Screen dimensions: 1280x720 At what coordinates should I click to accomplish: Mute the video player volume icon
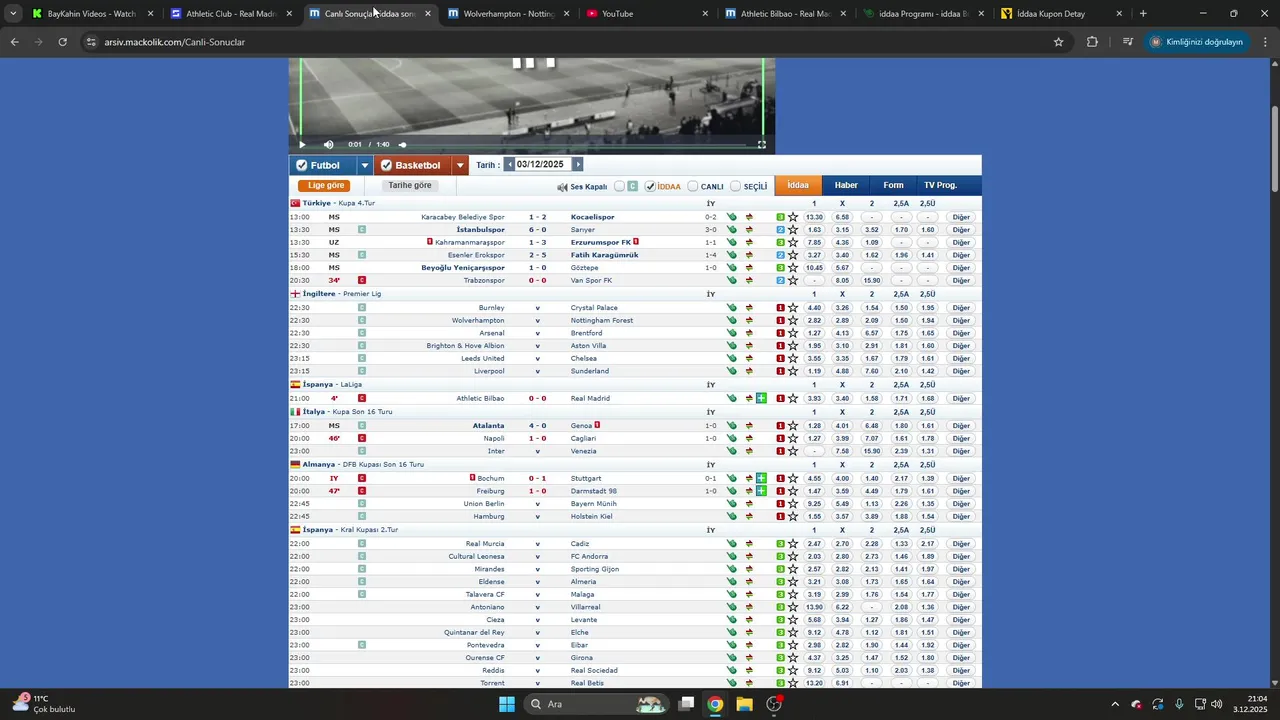coord(328,144)
